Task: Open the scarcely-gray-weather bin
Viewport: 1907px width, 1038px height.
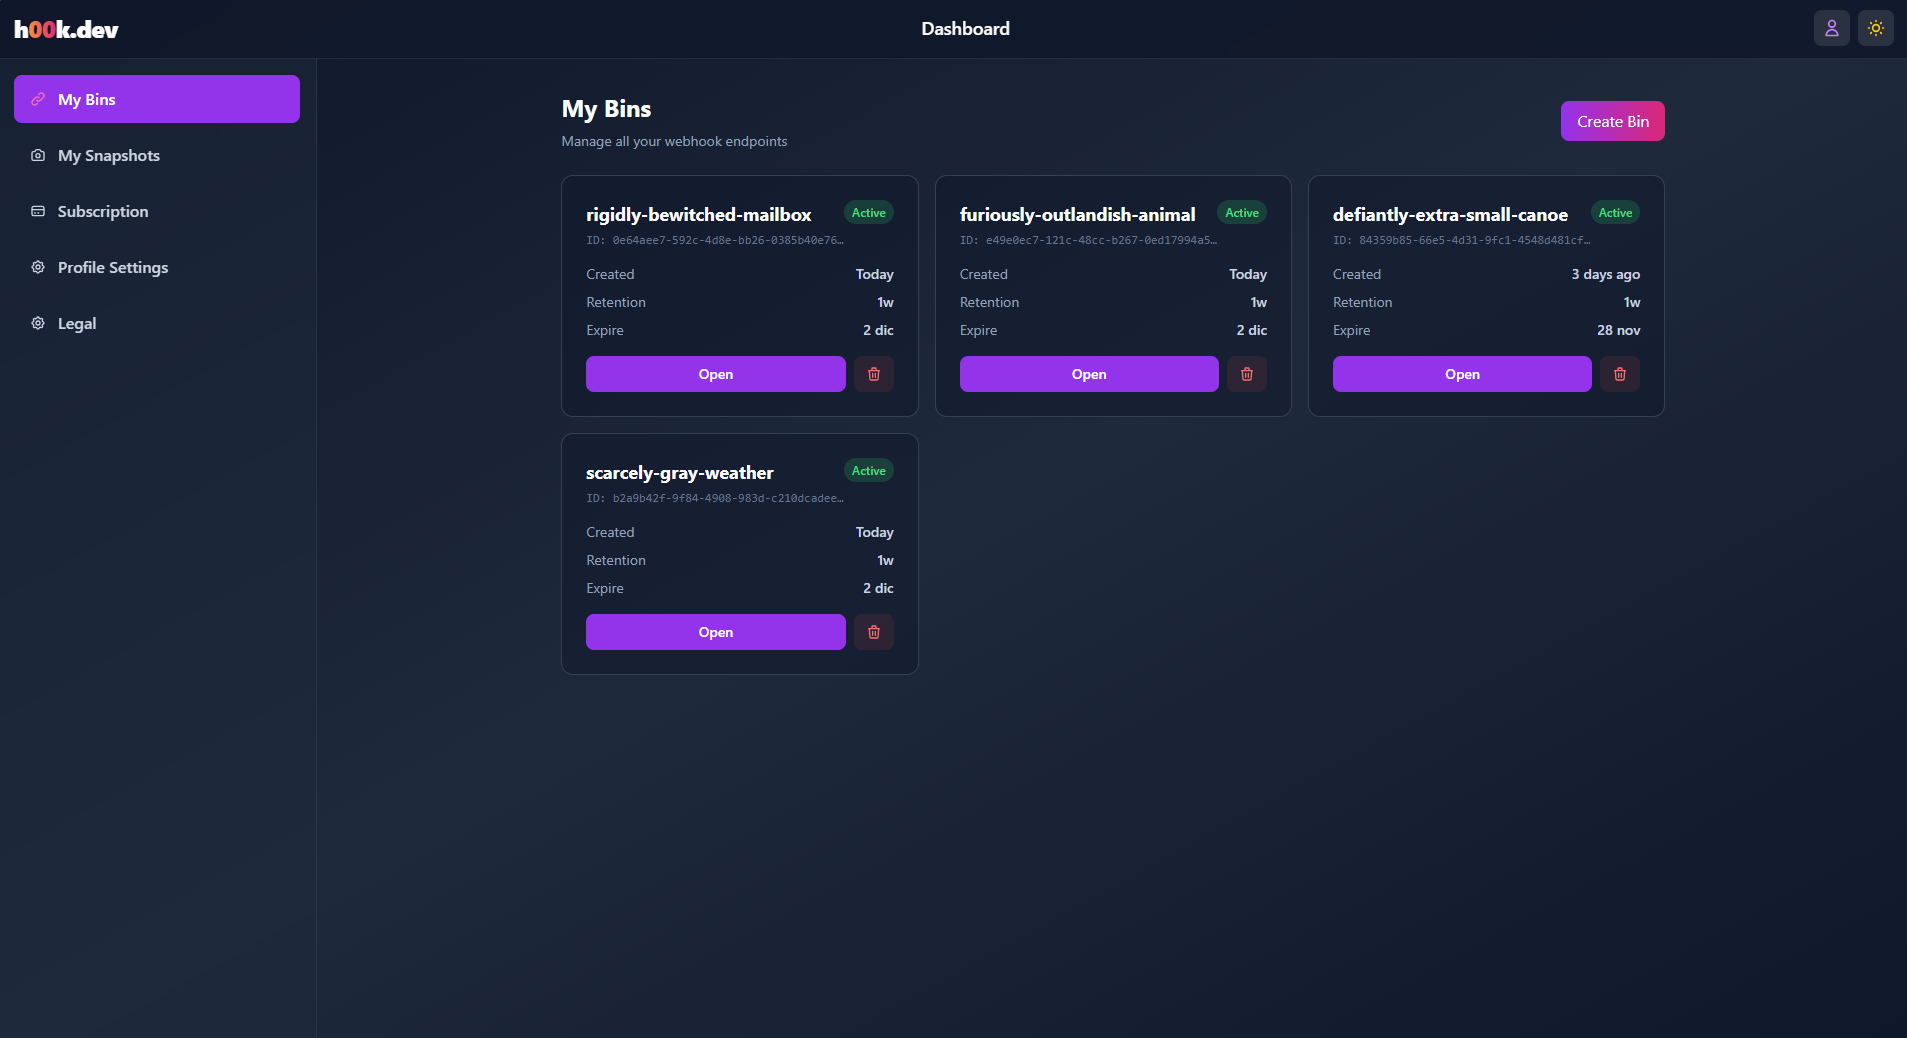Action: pyautogui.click(x=714, y=632)
